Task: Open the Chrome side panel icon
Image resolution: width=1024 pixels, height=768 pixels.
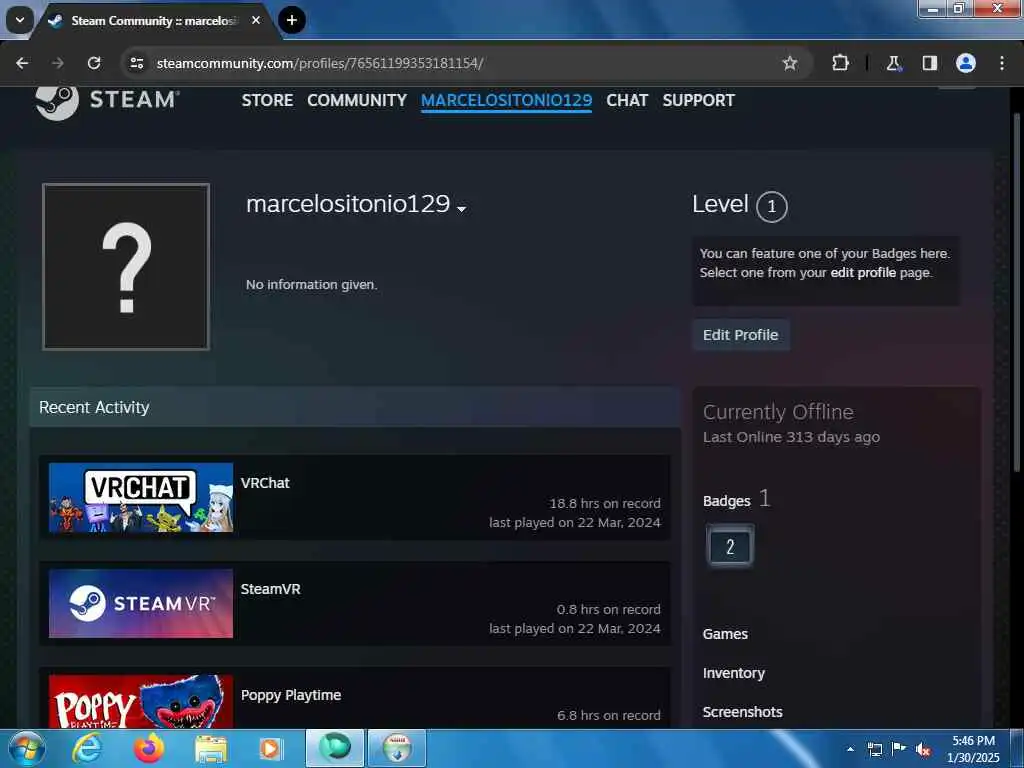Action: coord(929,63)
